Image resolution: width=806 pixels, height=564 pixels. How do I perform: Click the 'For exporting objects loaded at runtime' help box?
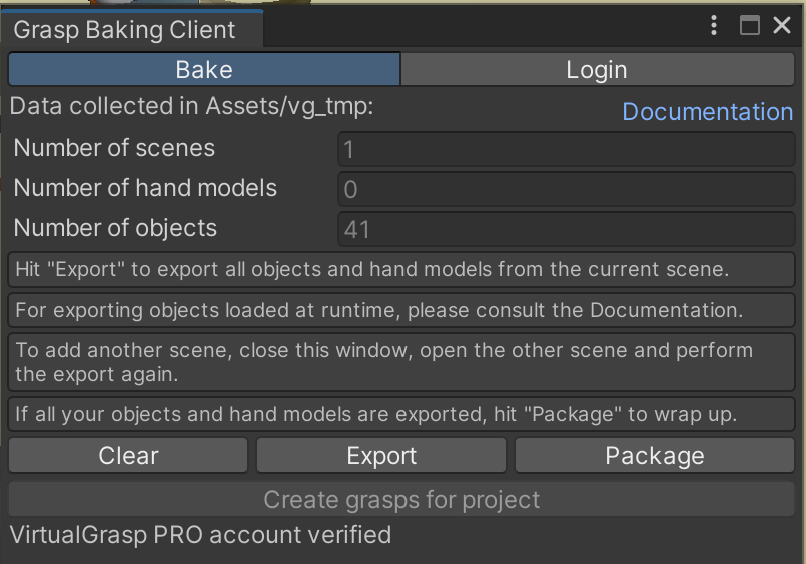pyautogui.click(x=401, y=310)
